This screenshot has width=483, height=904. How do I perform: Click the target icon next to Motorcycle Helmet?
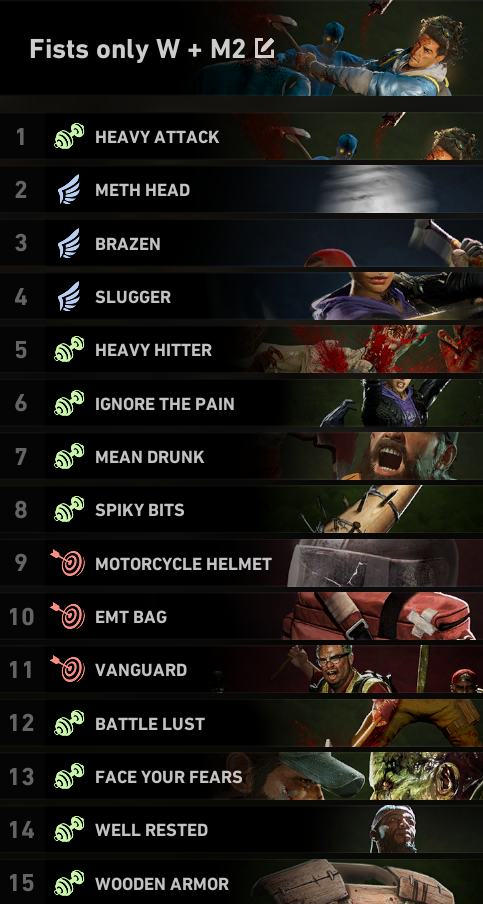68,563
